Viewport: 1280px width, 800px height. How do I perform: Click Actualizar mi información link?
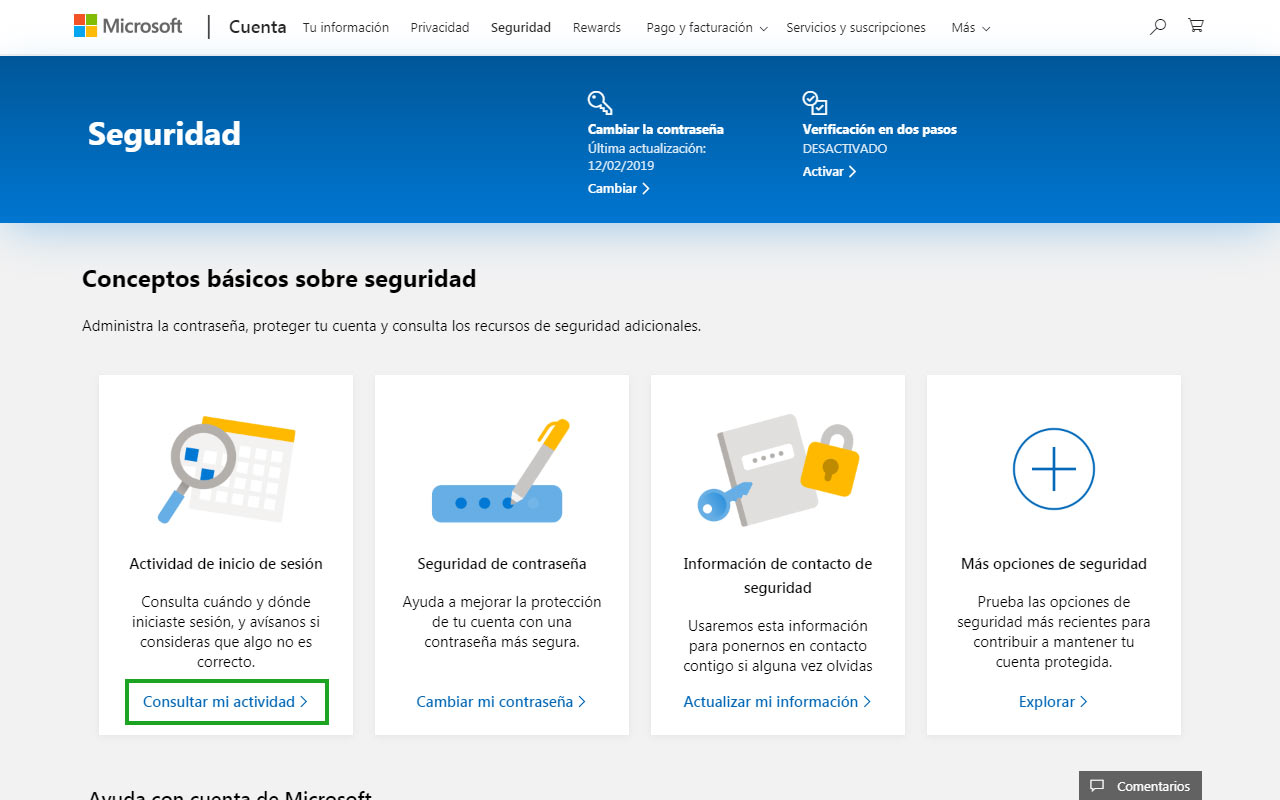coord(777,702)
